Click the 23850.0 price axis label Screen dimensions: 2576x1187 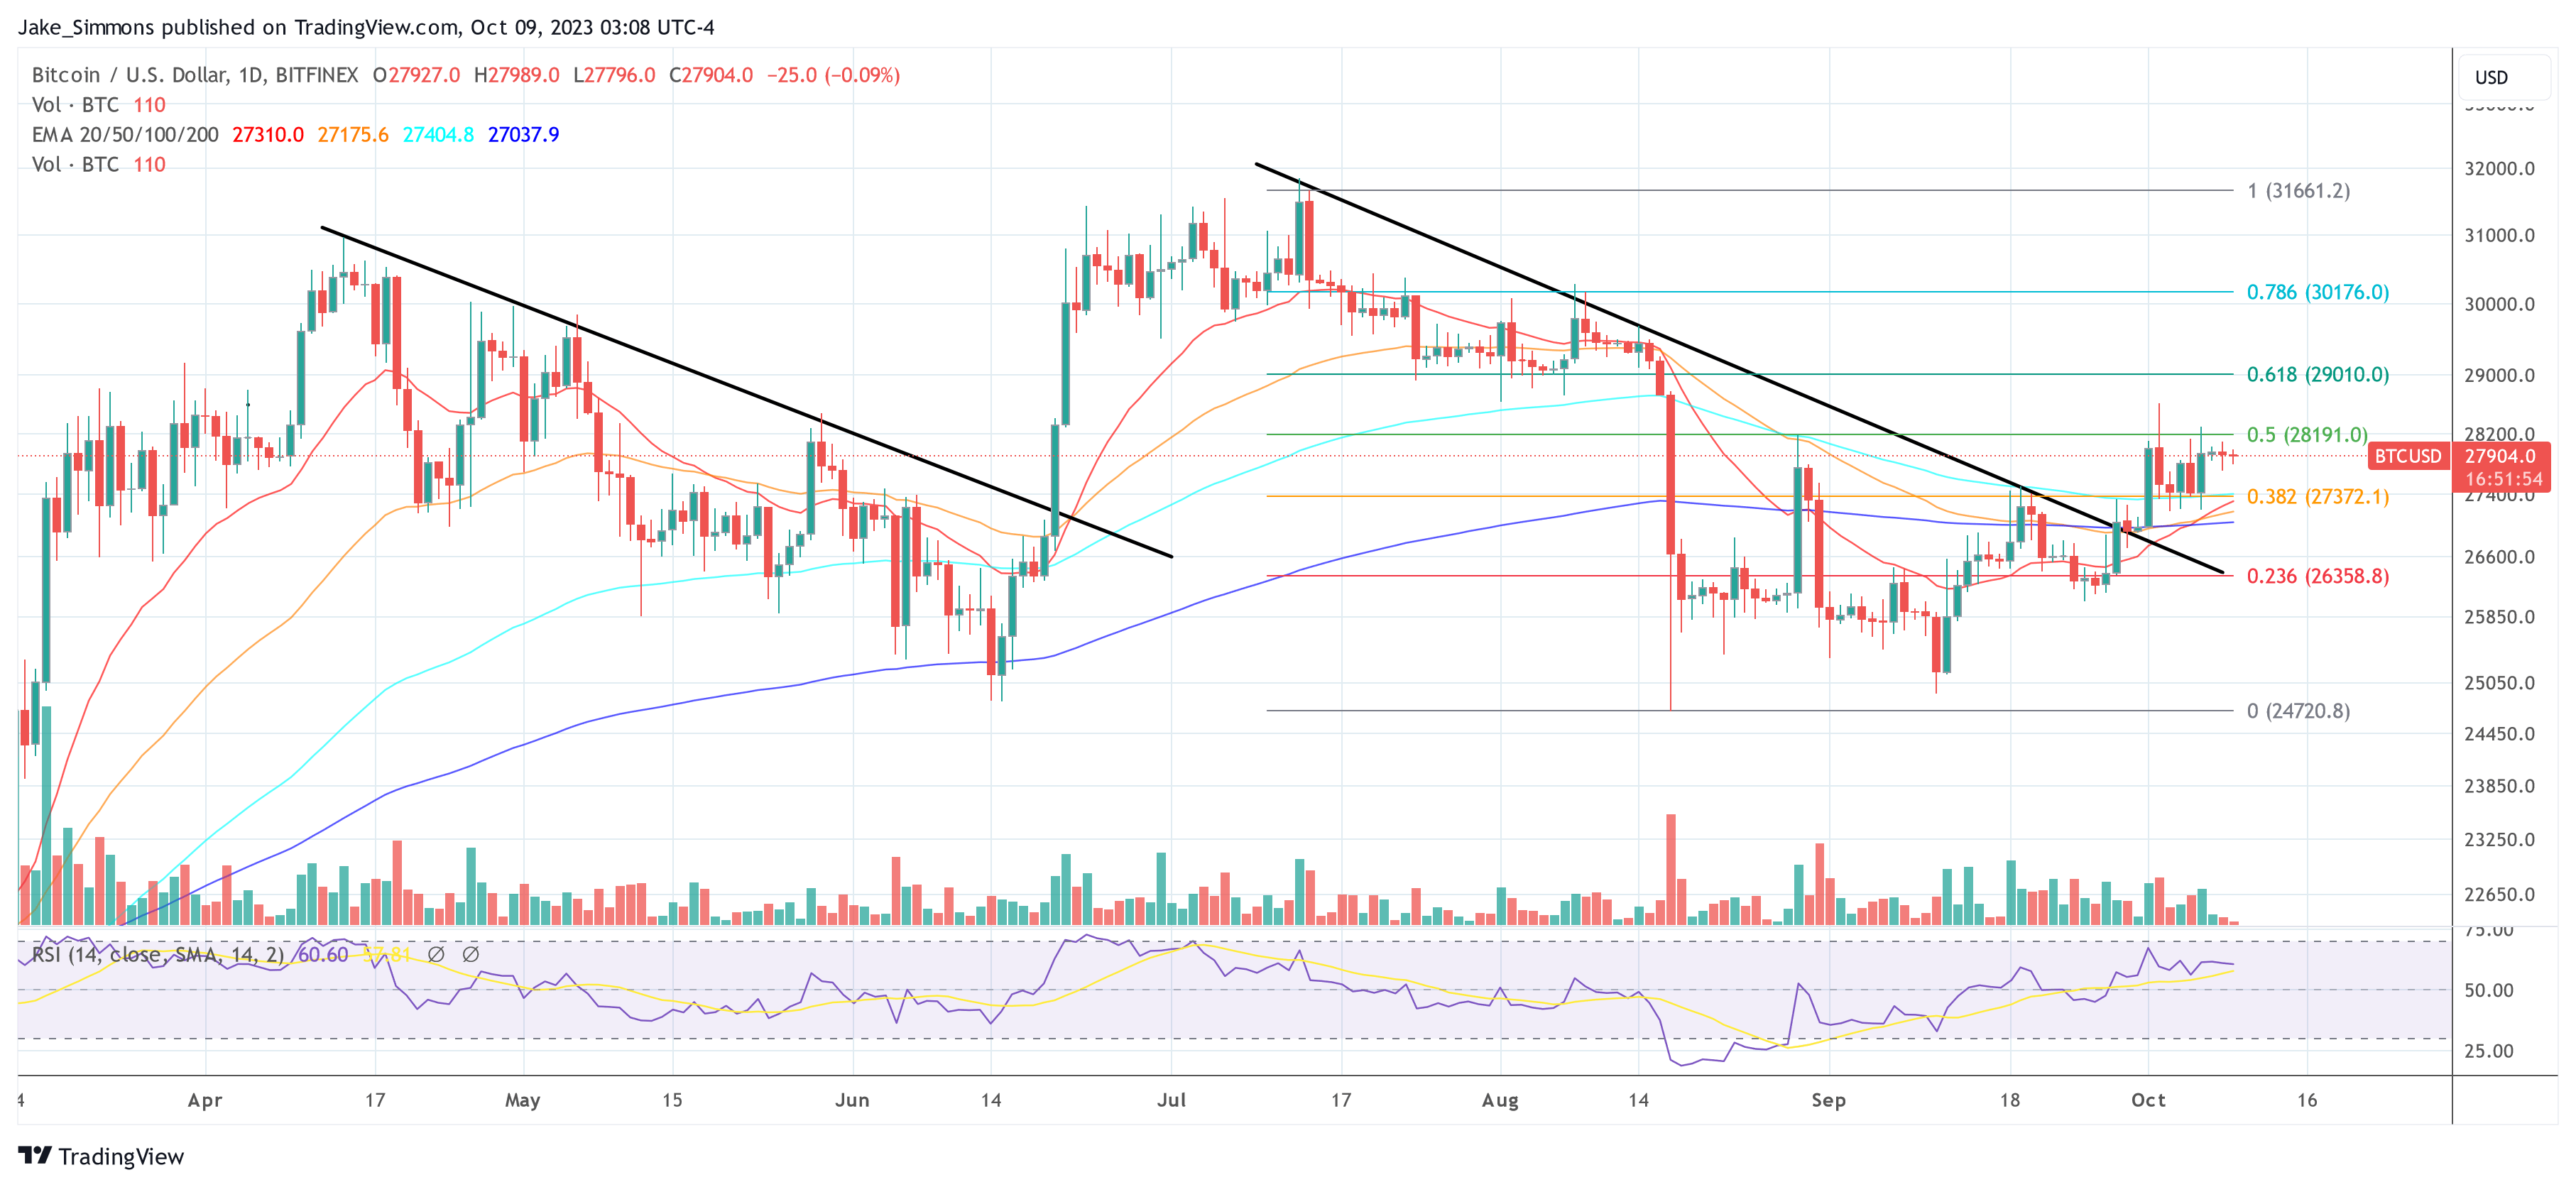[x=2499, y=786]
